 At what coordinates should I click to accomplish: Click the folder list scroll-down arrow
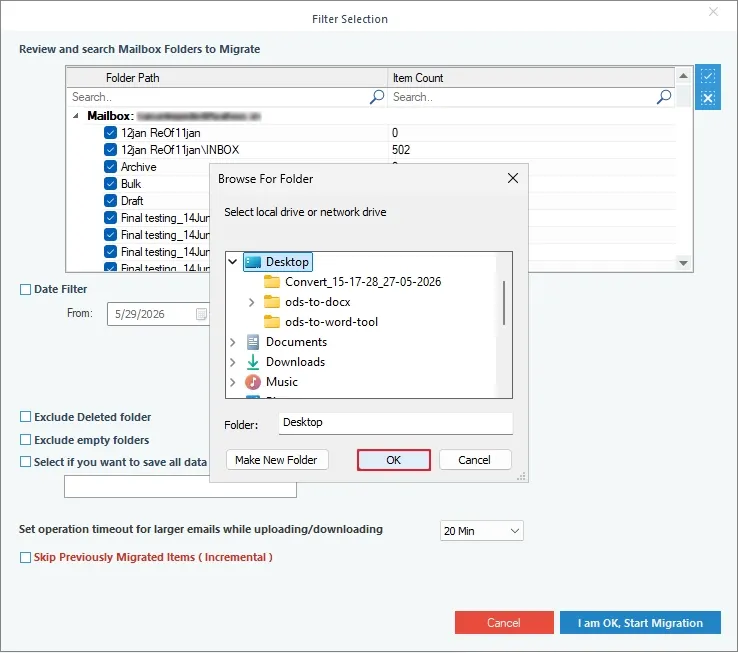[x=683, y=263]
